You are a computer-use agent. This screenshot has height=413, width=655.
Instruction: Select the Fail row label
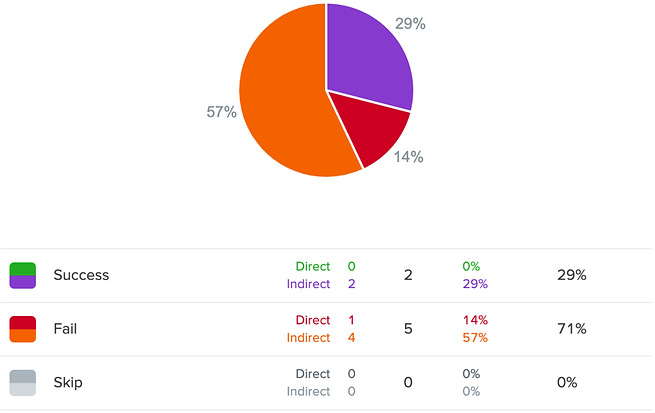pos(66,329)
